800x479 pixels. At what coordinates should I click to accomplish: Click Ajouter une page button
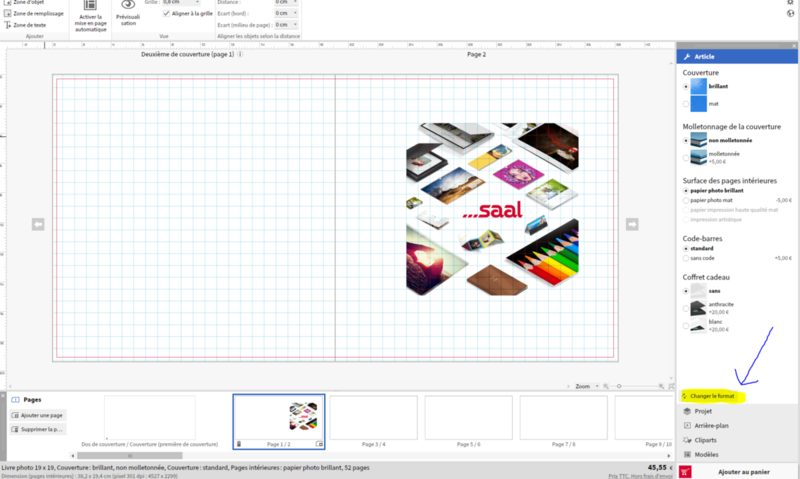click(x=38, y=415)
